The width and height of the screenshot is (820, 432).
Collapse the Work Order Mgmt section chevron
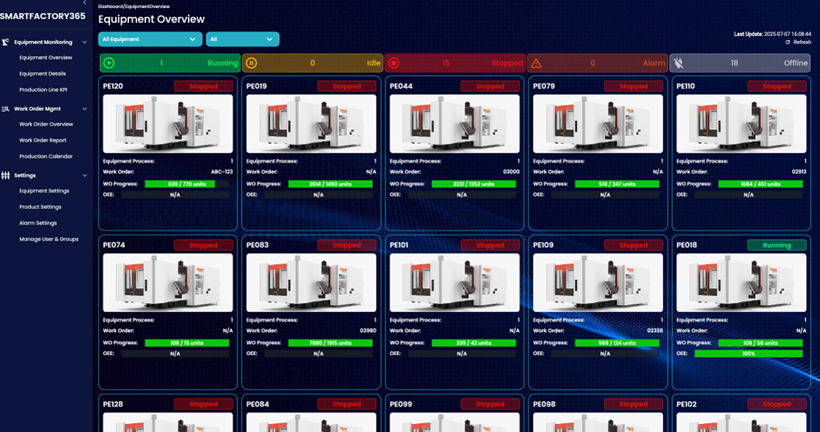click(x=85, y=108)
